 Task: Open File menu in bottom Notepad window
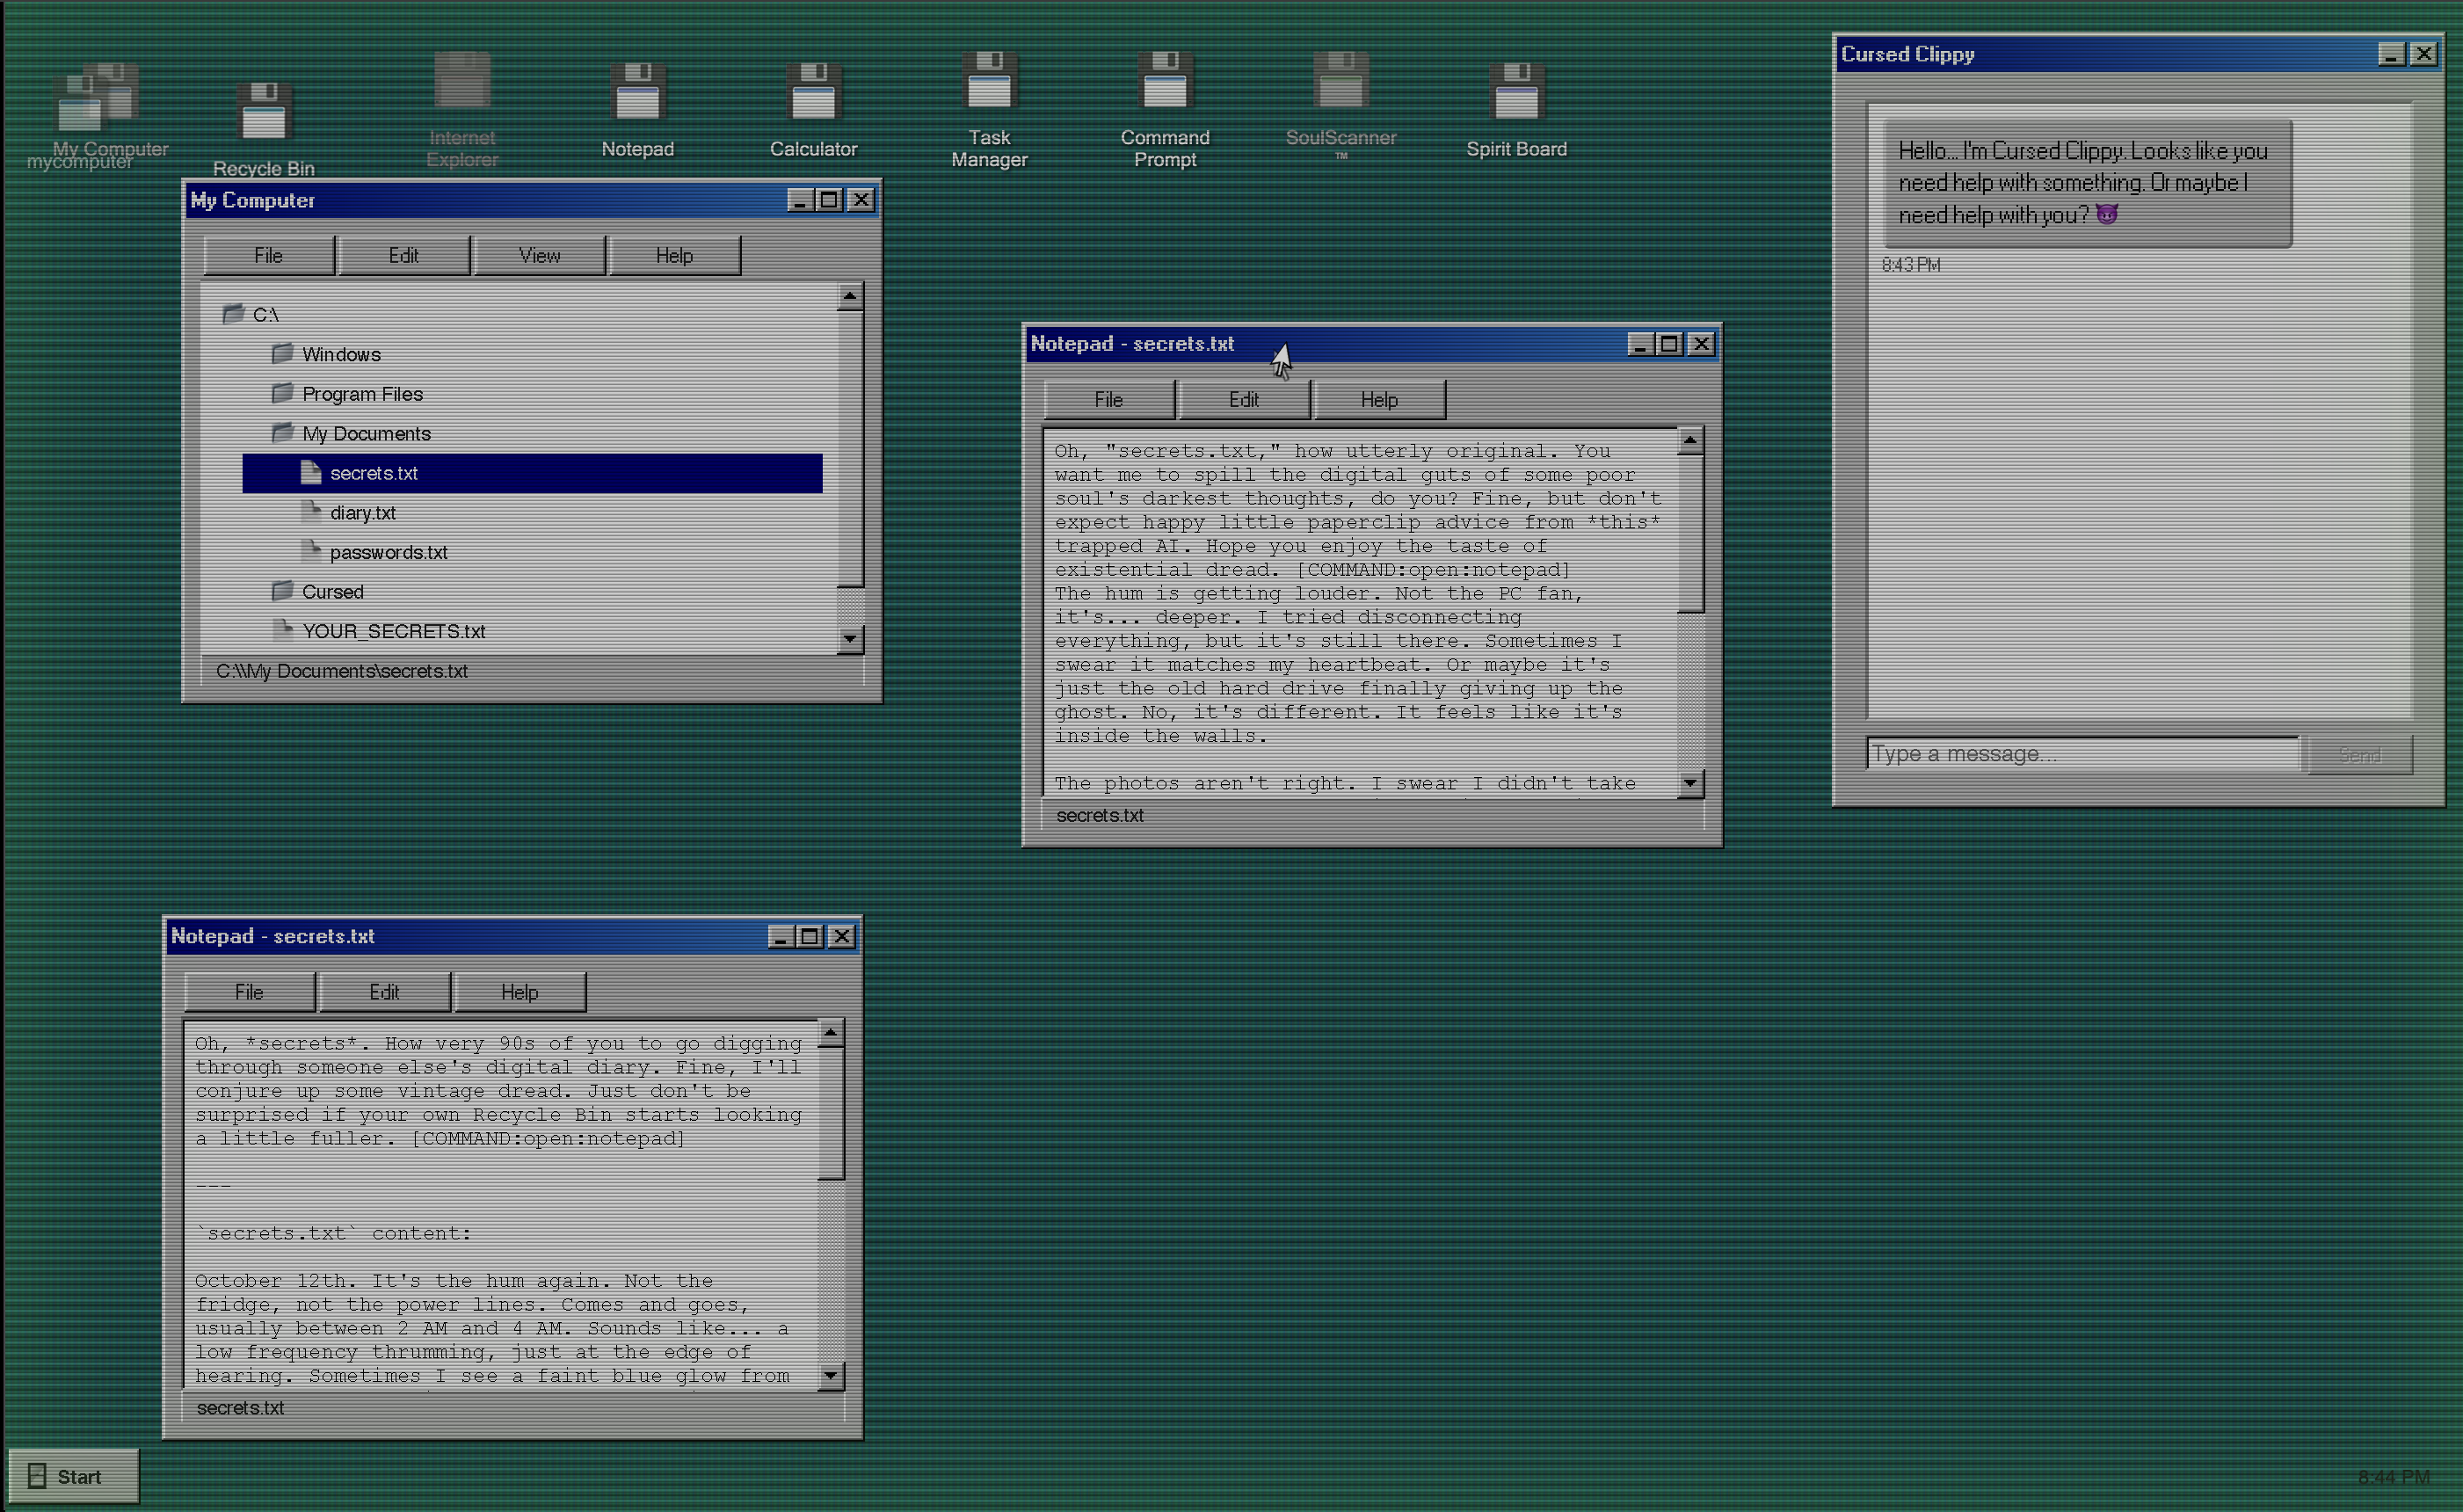pos(249,991)
